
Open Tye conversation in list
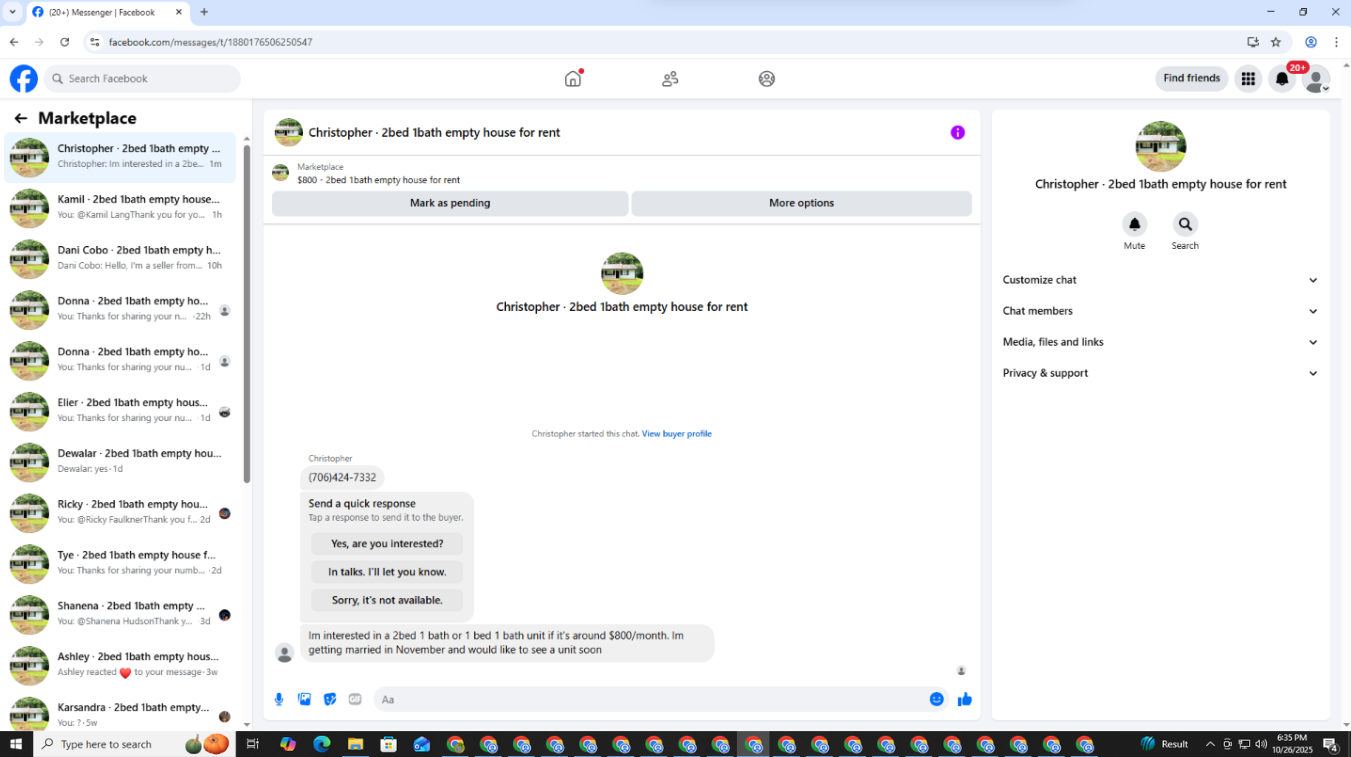[121, 564]
